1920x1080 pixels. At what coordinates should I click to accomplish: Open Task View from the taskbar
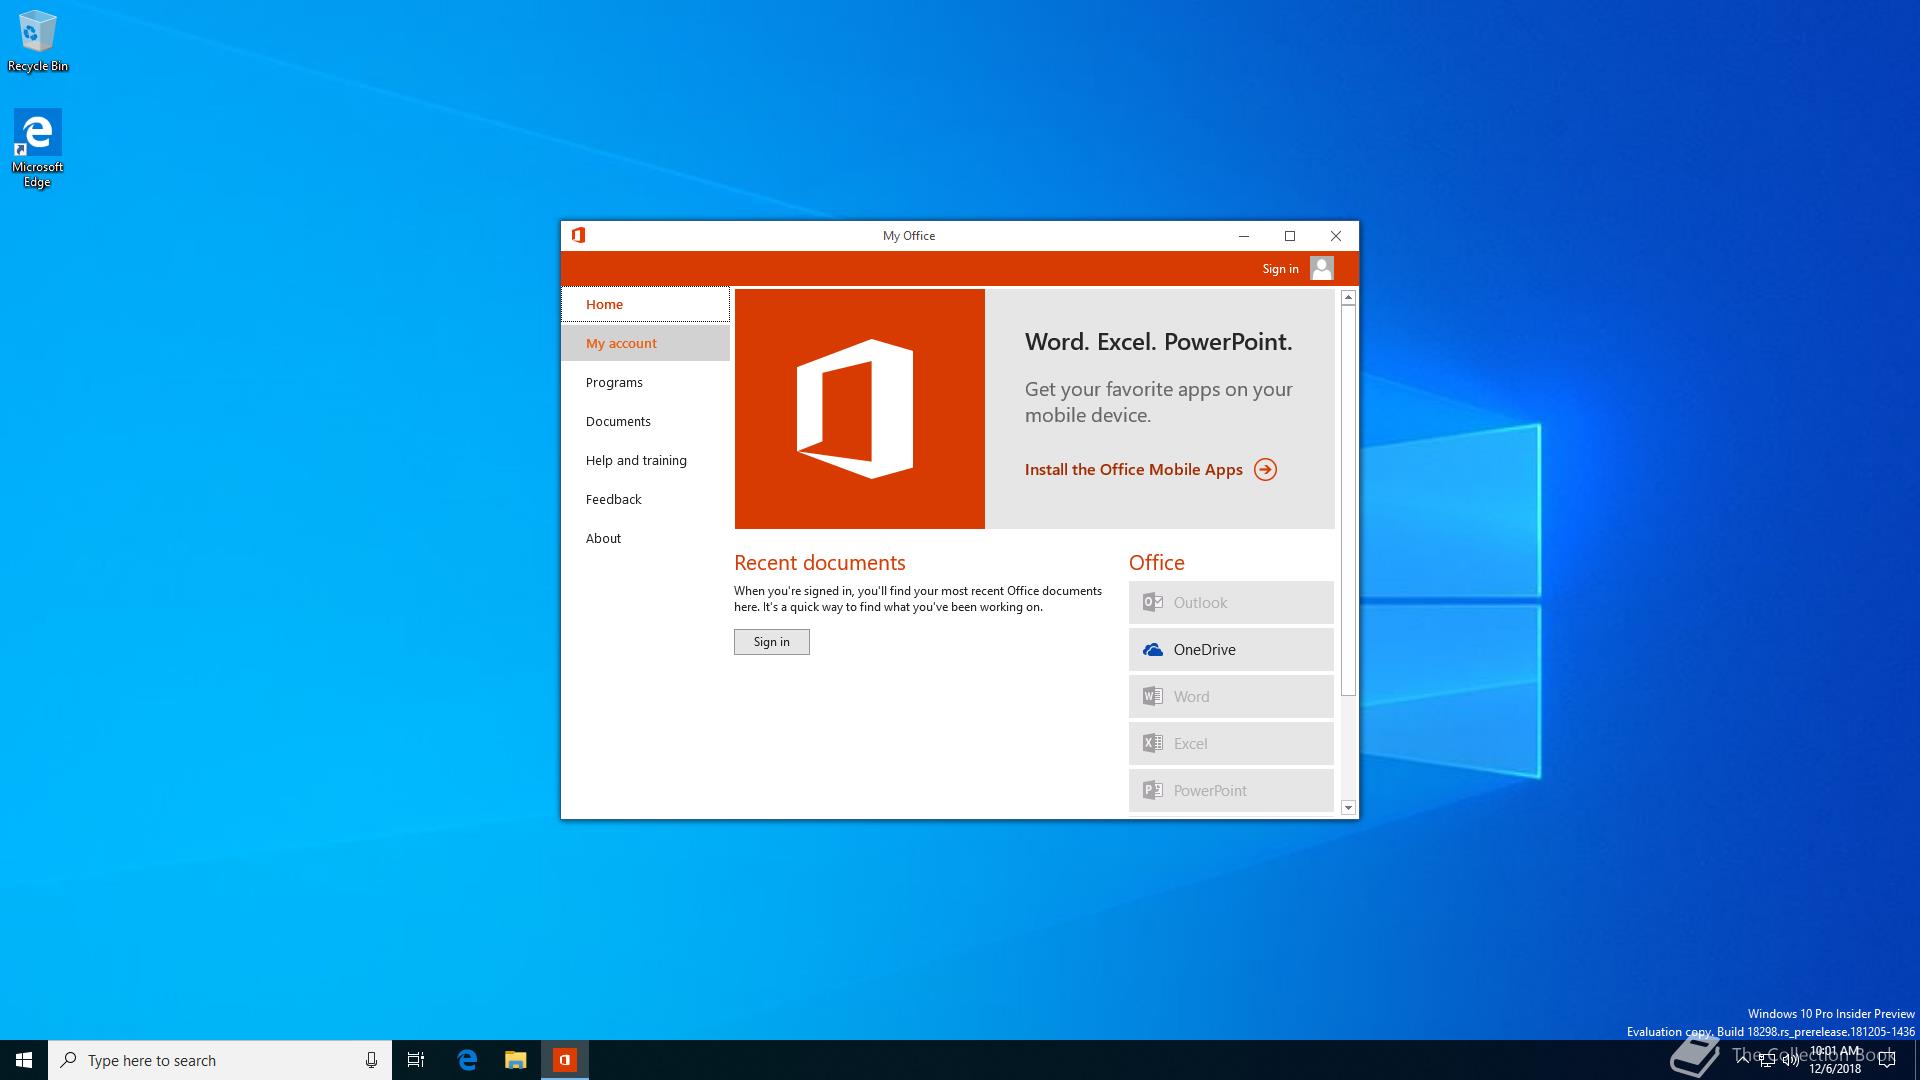pyautogui.click(x=416, y=1060)
